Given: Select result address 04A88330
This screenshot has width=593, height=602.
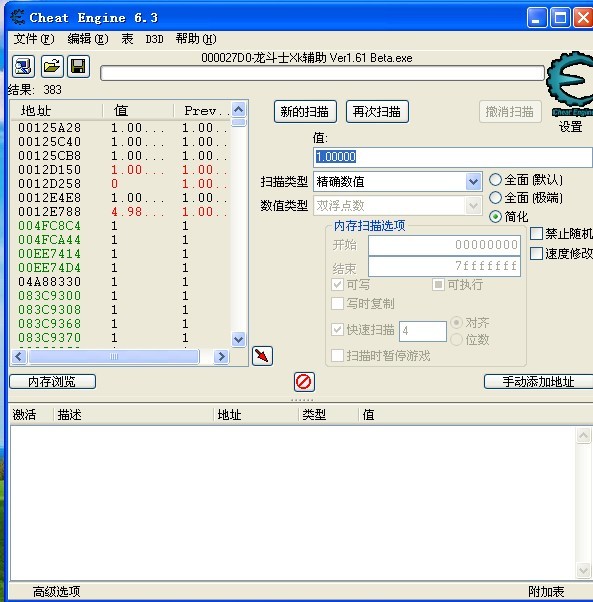Looking at the screenshot, I should click(50, 282).
